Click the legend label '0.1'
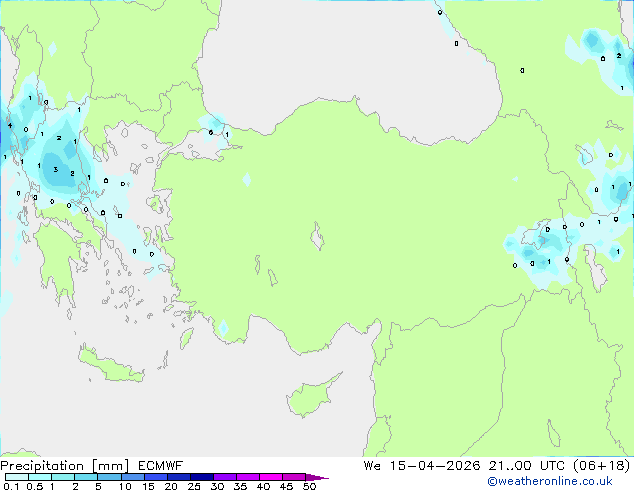Viewport: 634px width, 490px height. [11, 486]
